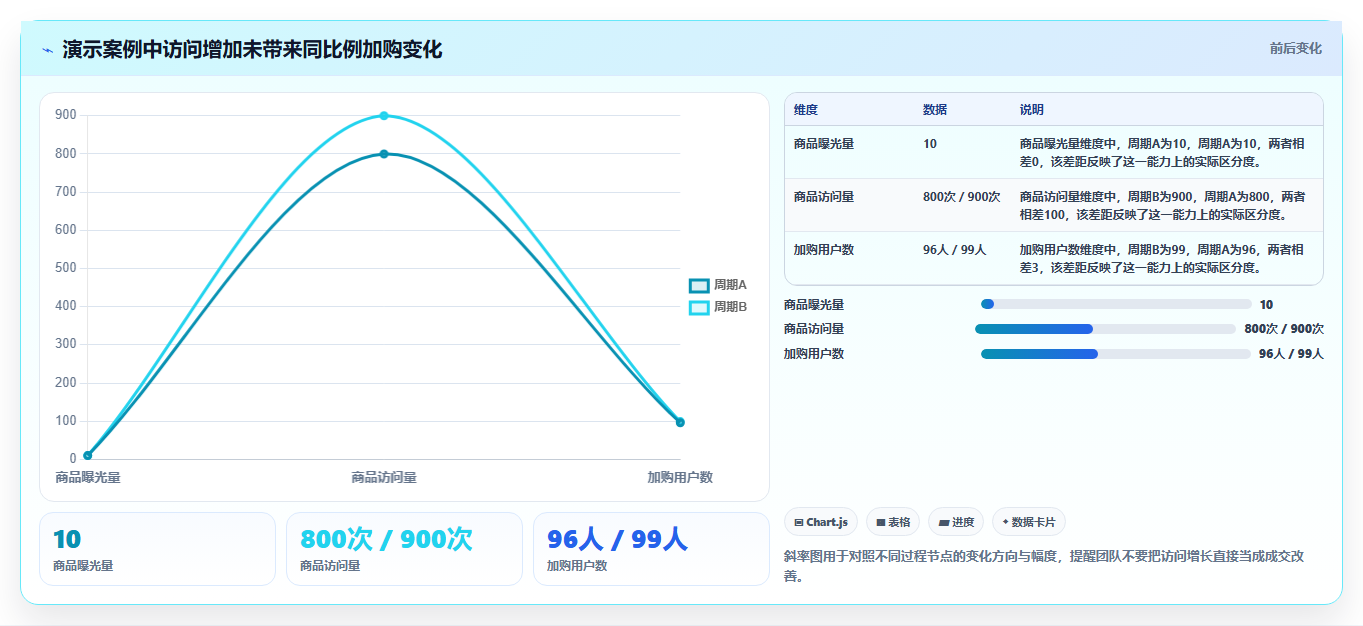Click 商品访问量 x-axis label
The width and height of the screenshot is (1363, 626).
tap(384, 478)
